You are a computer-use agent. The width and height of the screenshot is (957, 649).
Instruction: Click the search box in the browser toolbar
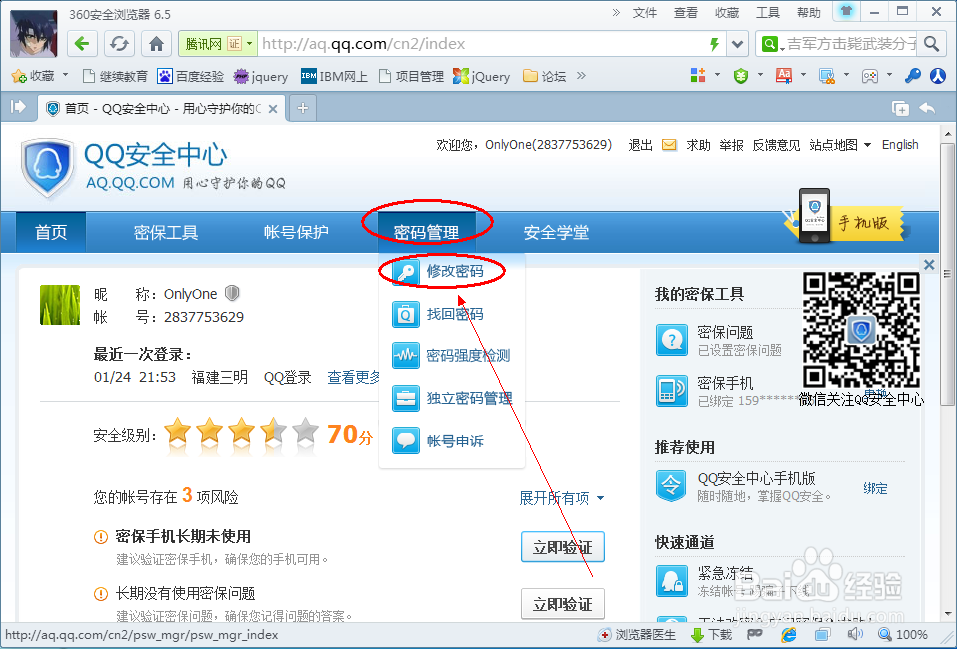click(850, 44)
